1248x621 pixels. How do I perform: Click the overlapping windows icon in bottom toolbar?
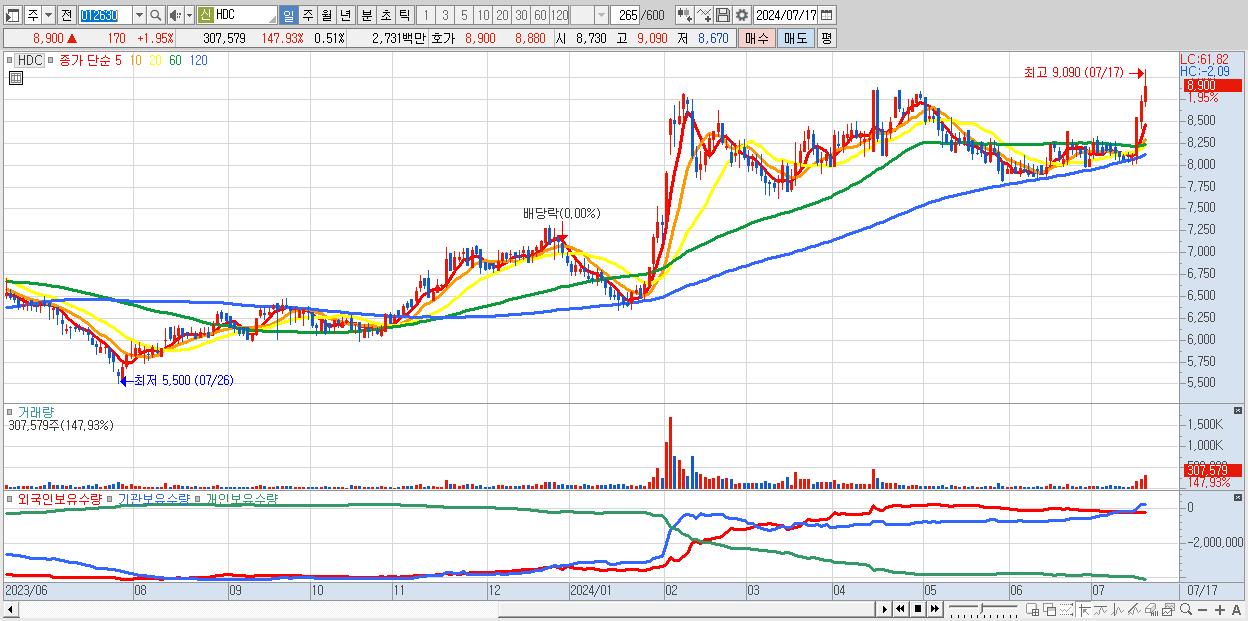(x=1050, y=609)
